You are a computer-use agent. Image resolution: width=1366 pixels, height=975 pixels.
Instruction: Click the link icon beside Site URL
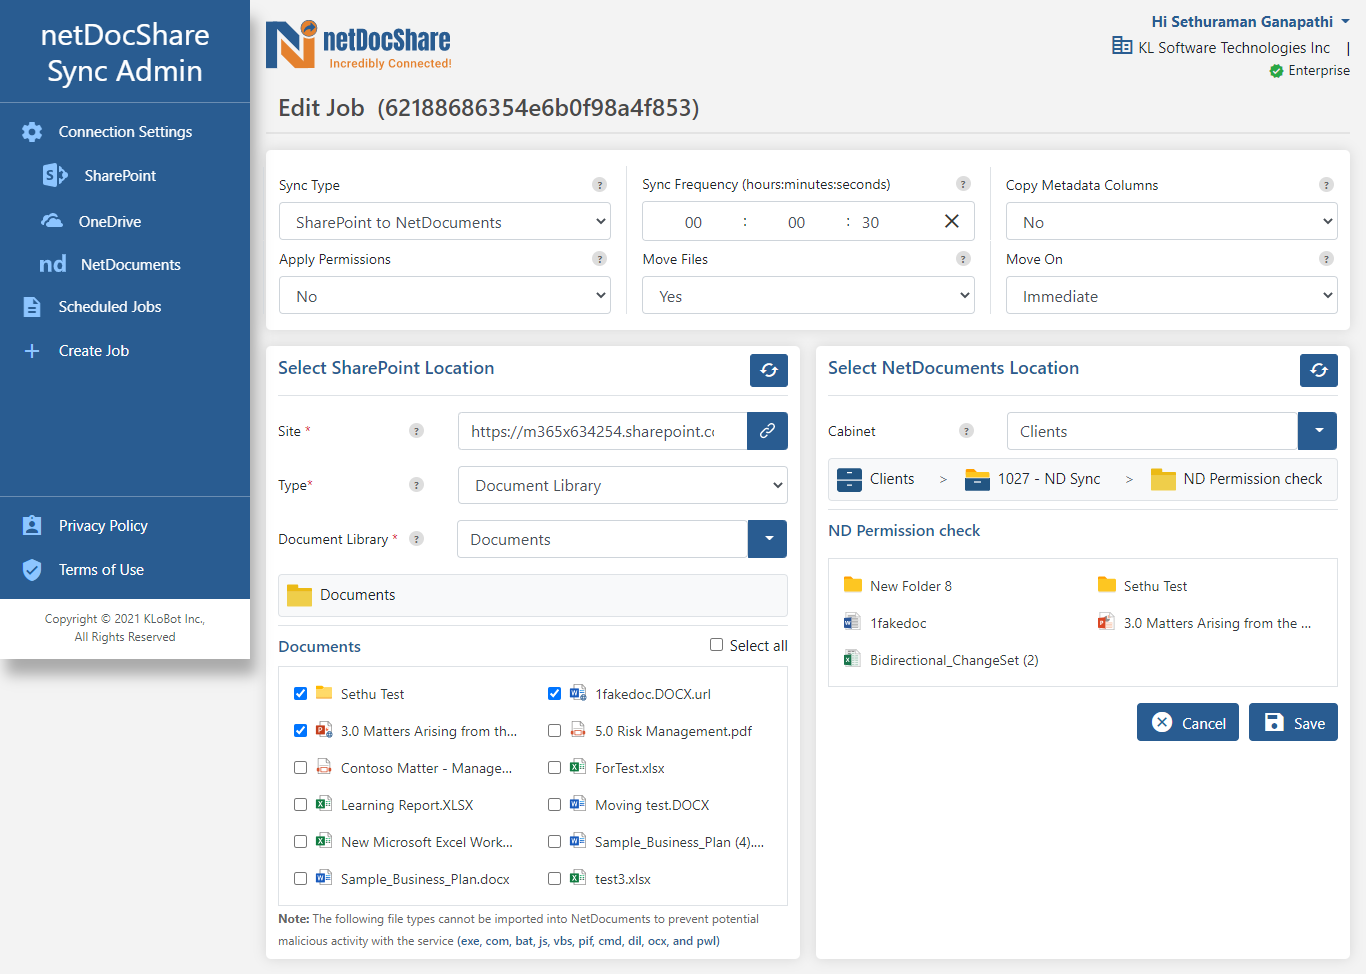(x=767, y=431)
